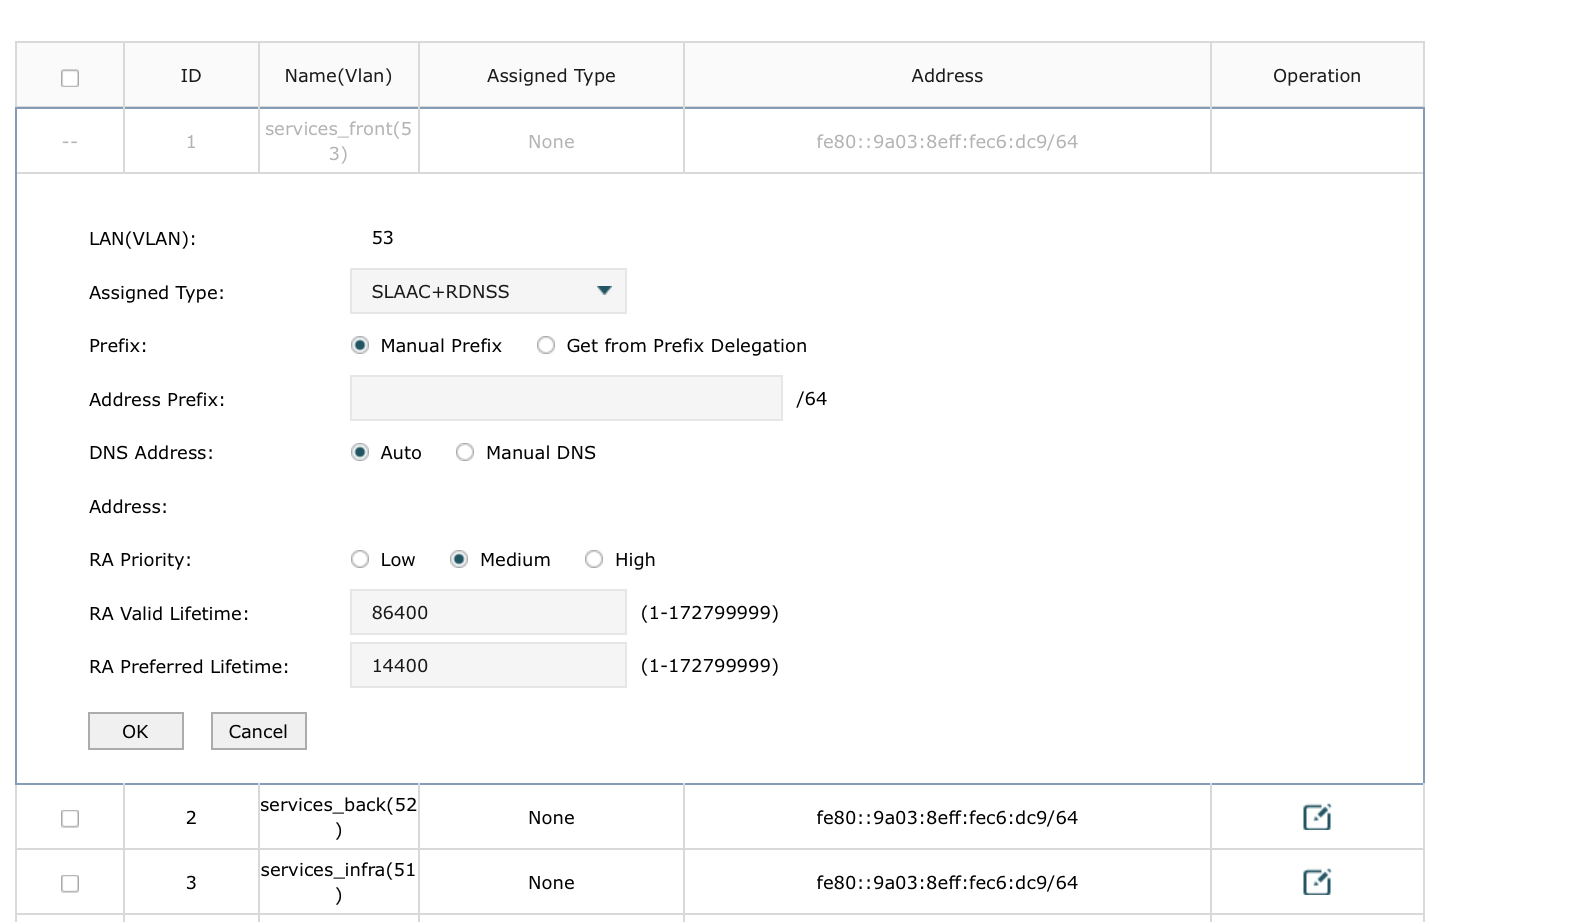The width and height of the screenshot is (1574, 922).
Task: Open the Assigned Type dropdown
Action: click(x=488, y=291)
